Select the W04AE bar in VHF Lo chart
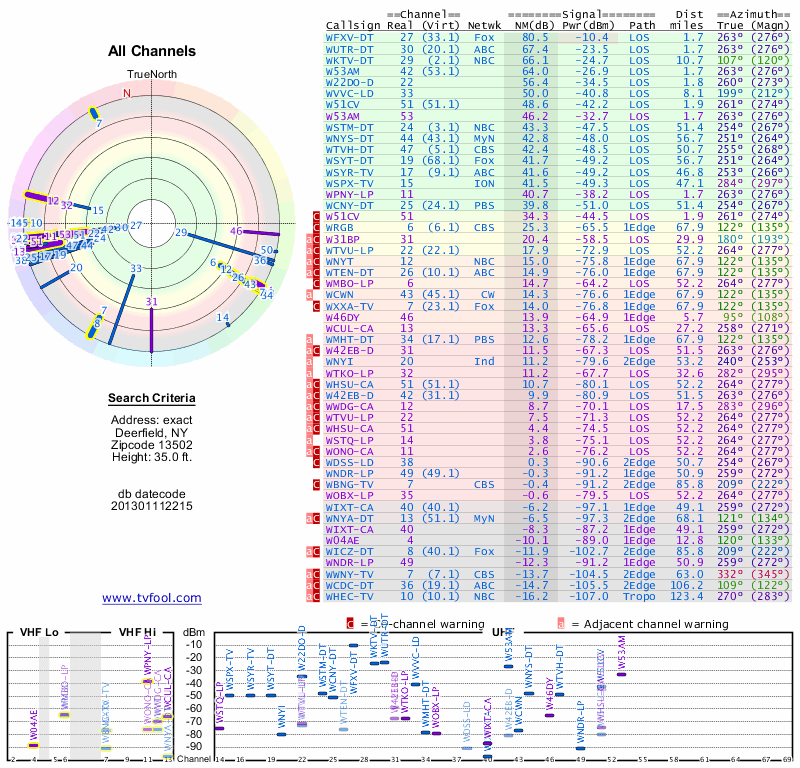This screenshot has width=800, height=768. (33, 745)
